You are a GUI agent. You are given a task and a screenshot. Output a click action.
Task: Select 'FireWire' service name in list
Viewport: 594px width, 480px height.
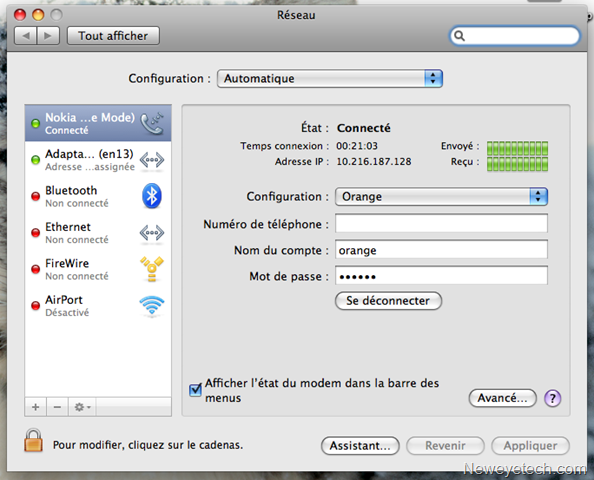[67, 263]
